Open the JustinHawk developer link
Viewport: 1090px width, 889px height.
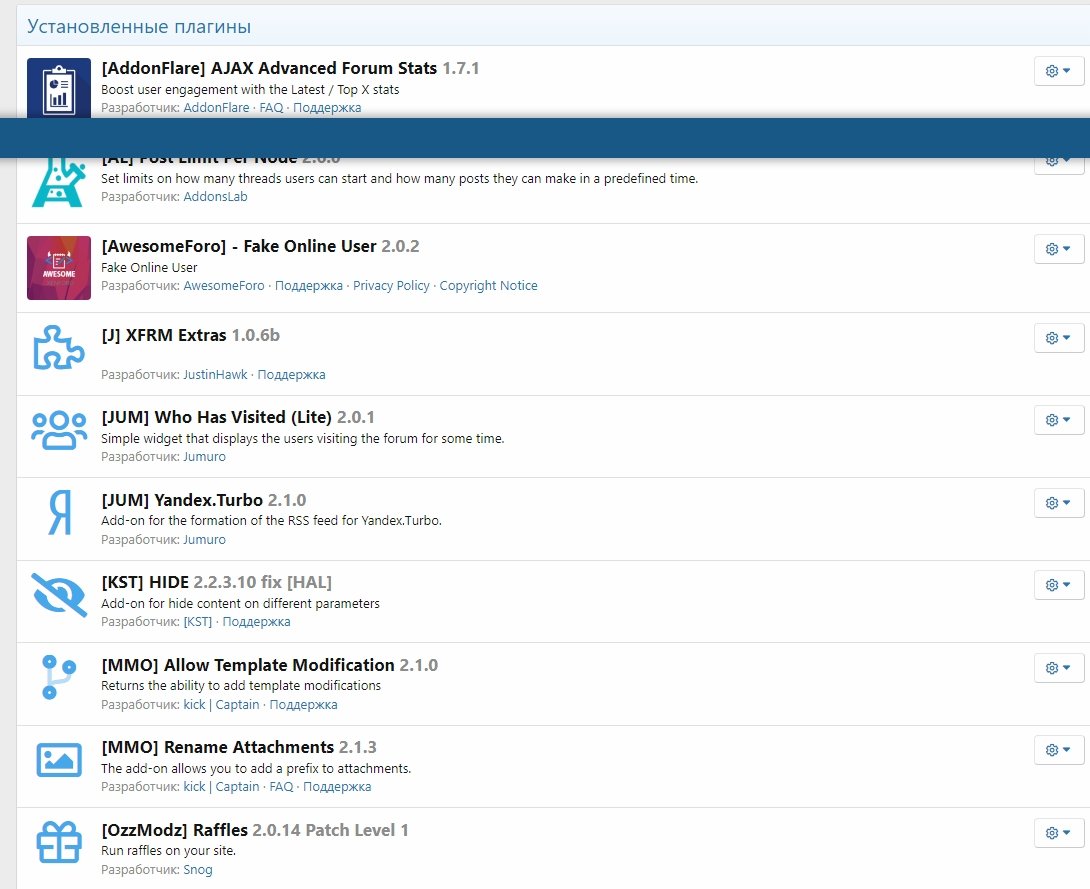click(215, 375)
